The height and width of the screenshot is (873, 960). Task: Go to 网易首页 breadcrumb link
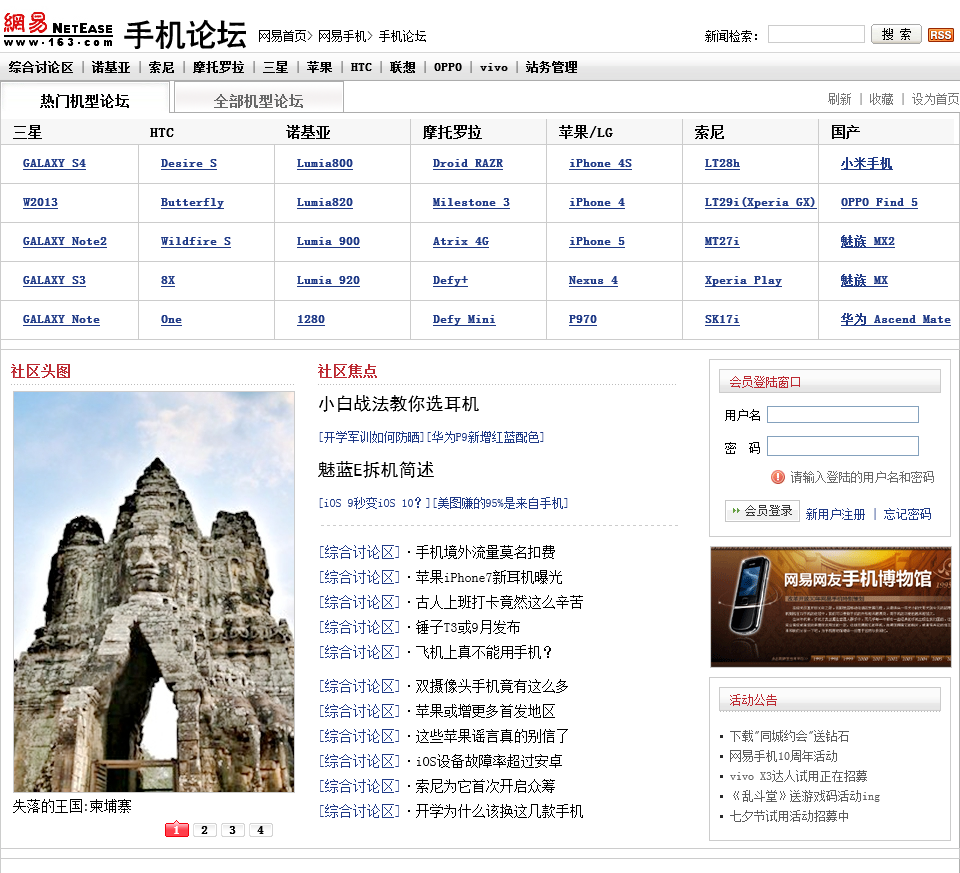click(x=282, y=36)
